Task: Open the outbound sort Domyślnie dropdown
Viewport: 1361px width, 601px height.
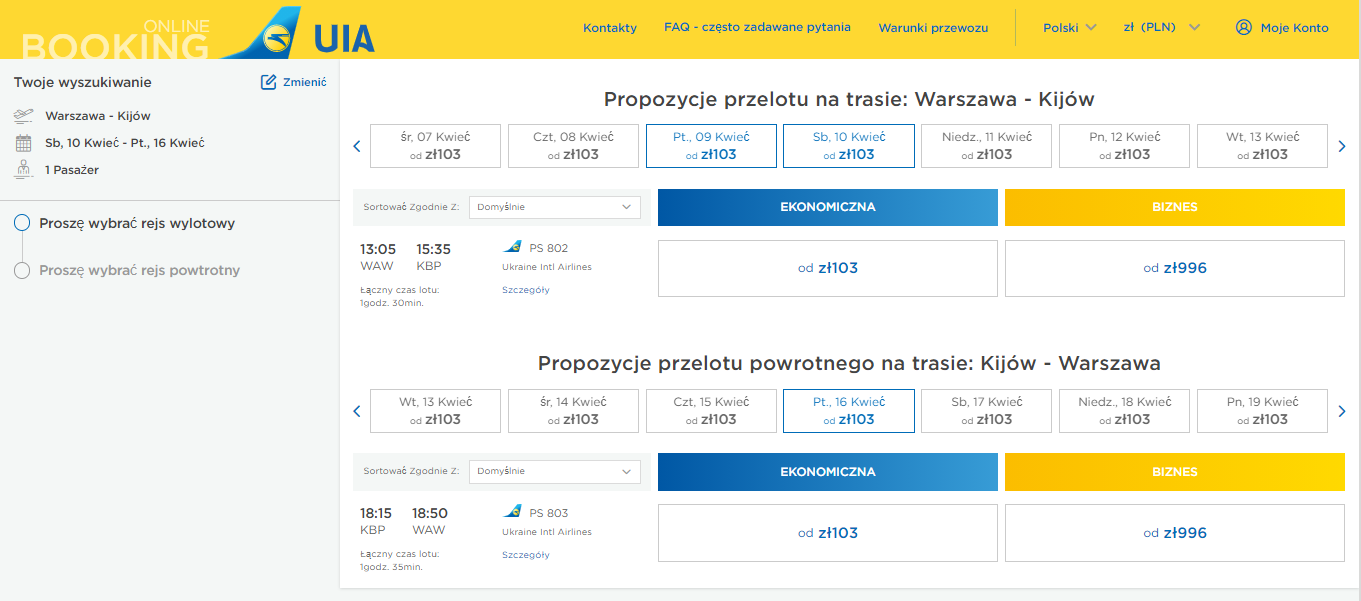Action: pos(555,207)
